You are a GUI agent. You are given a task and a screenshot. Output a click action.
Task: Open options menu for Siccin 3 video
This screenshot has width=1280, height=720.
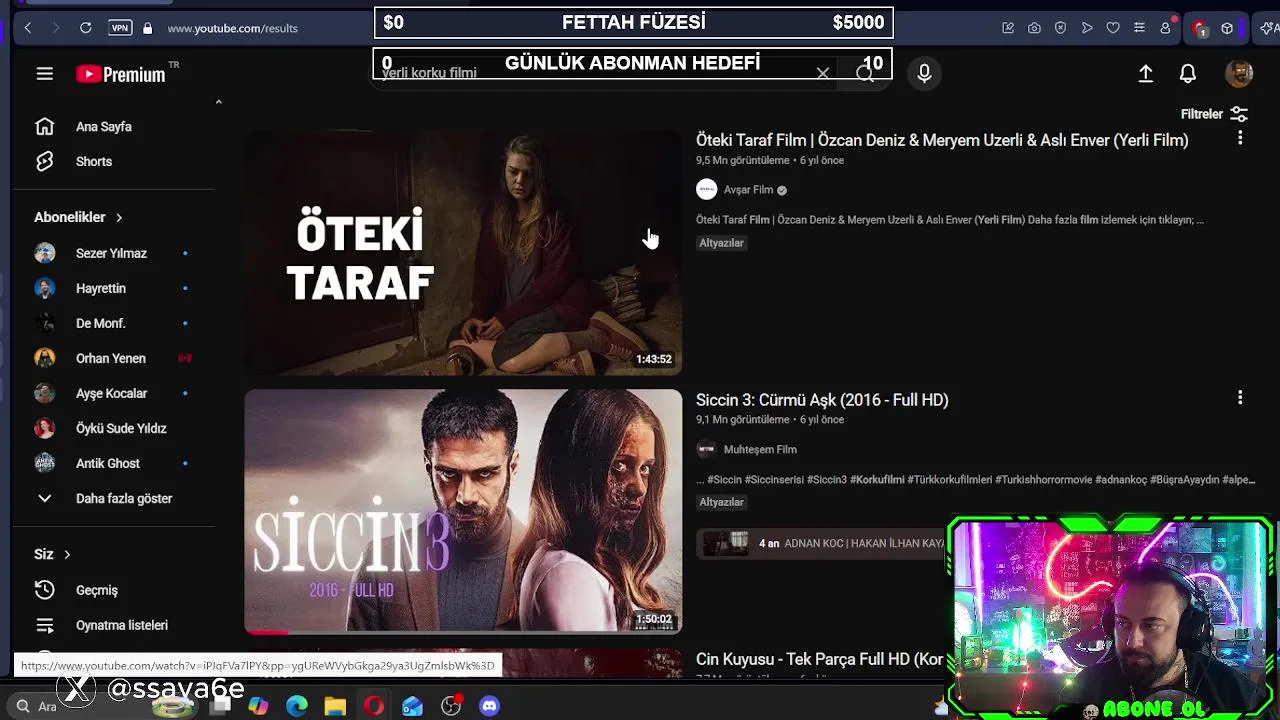tap(1240, 398)
